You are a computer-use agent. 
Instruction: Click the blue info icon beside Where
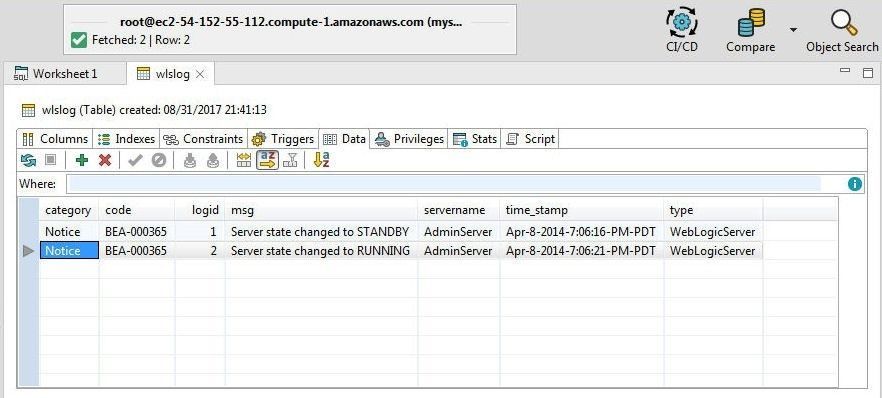(x=855, y=184)
